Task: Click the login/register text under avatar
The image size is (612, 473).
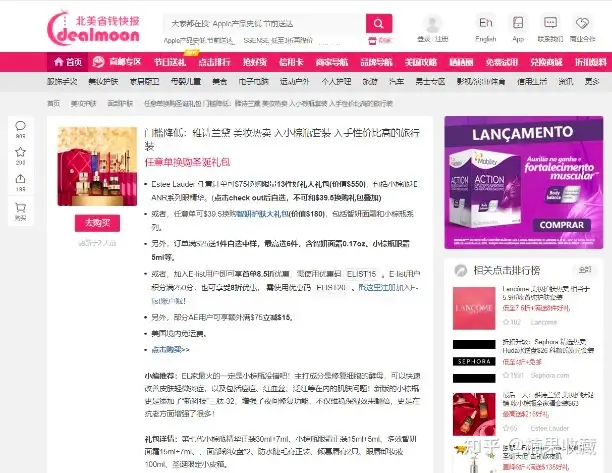Action: pos(433,39)
